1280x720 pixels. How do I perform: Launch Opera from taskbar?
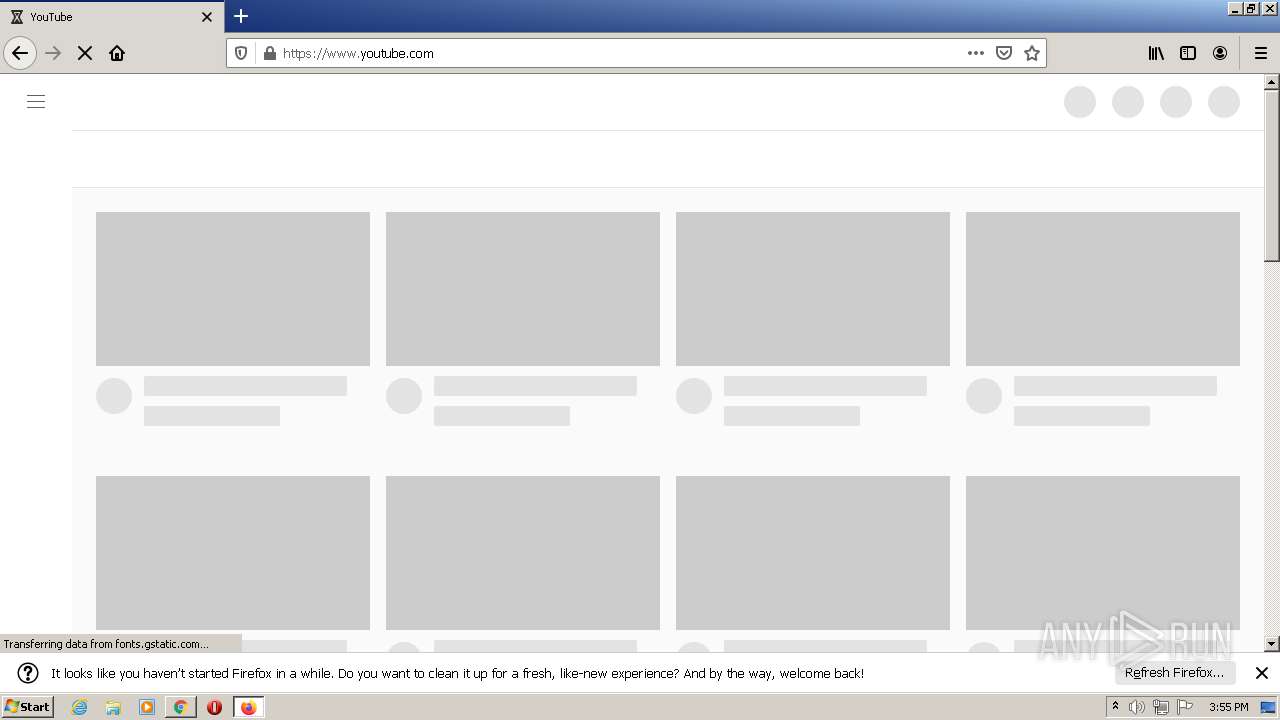(214, 707)
